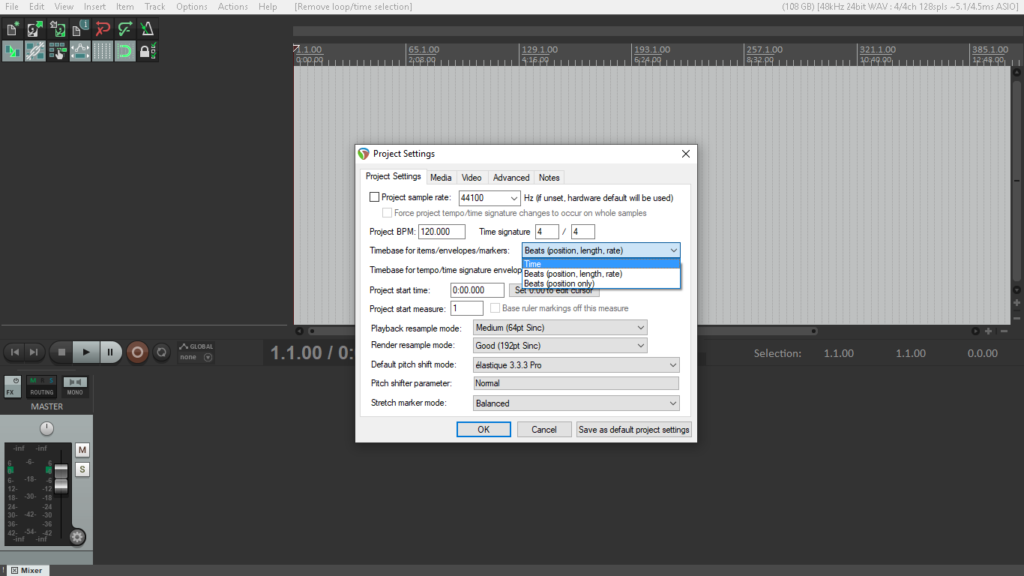Screen dimensions: 1024x576
Task: Click the Save project toolbar icon
Action: (x=57, y=29)
